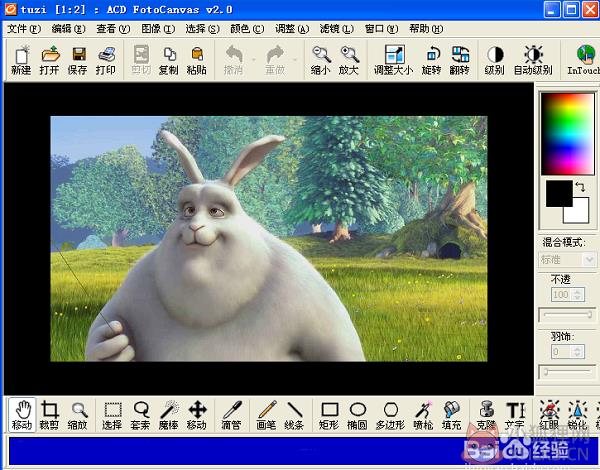Viewport: 600px width, 470px height.
Task: Click the InTouch globe icon
Action: click(x=584, y=60)
